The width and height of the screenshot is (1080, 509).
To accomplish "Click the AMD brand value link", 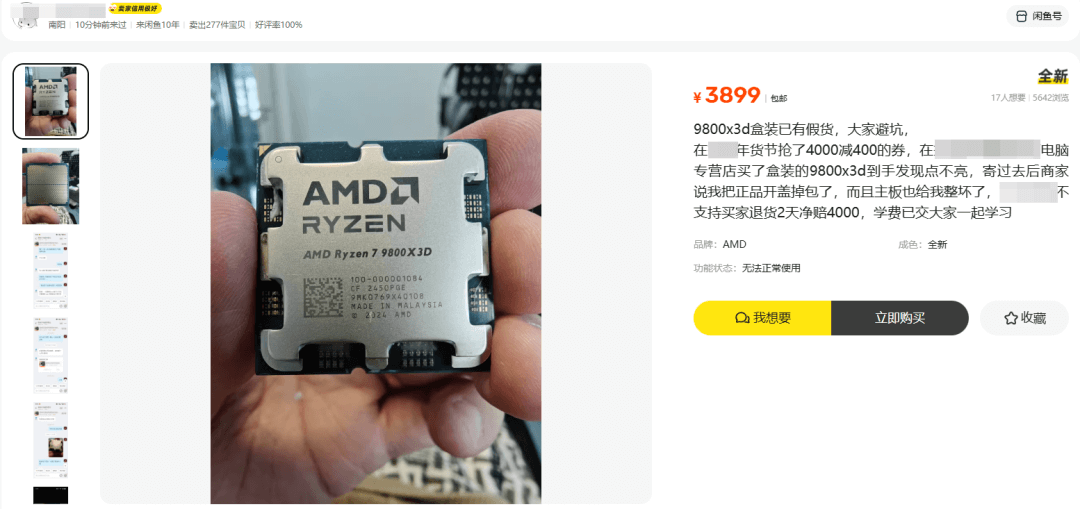I will click(734, 244).
